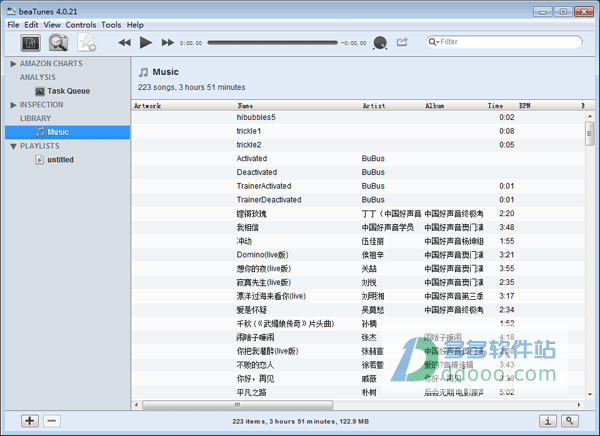600x436 pixels.
Task: Click the playback position slider
Action: tap(272, 42)
